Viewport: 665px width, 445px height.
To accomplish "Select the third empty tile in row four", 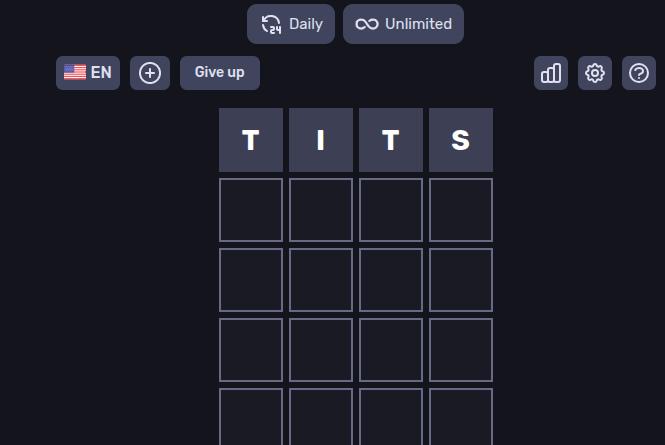I will pyautogui.click(x=391, y=350).
